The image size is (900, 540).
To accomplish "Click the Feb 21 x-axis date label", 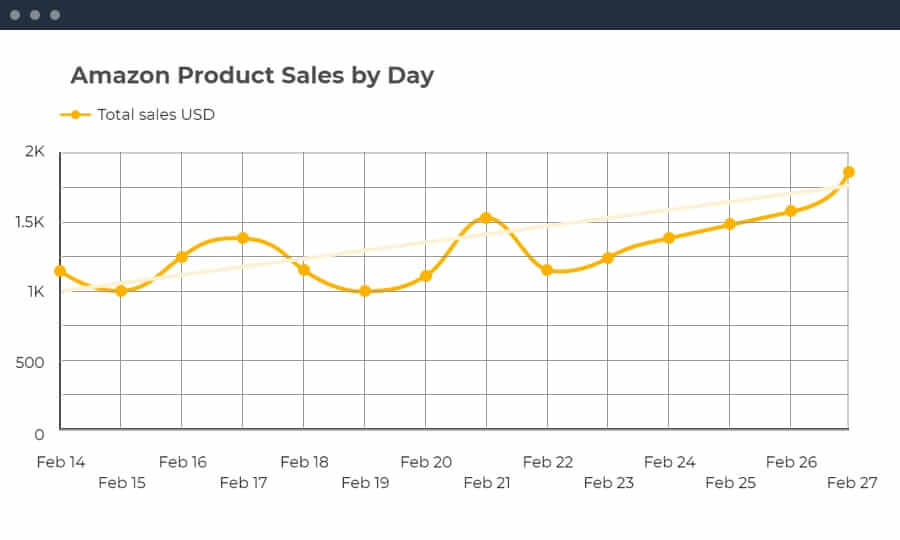I will click(x=487, y=483).
